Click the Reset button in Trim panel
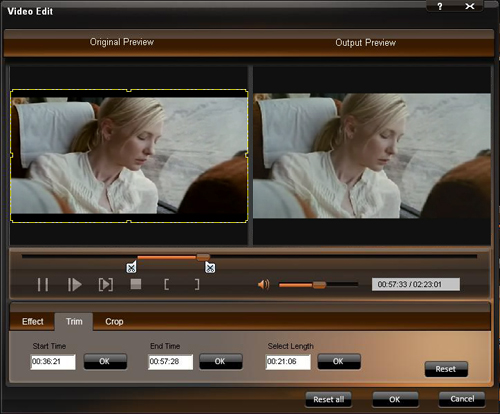The image size is (500, 414). tap(446, 369)
